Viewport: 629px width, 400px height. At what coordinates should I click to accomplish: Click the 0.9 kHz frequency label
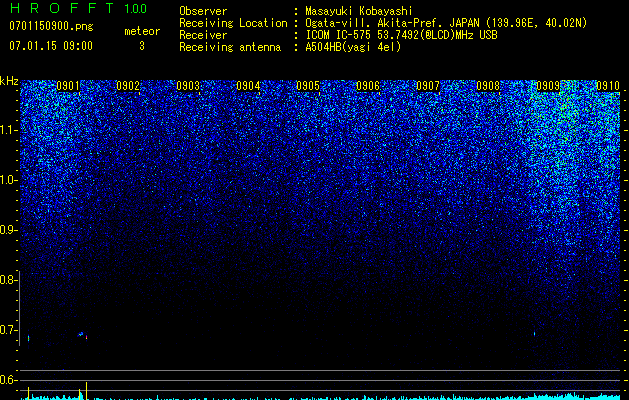7,230
